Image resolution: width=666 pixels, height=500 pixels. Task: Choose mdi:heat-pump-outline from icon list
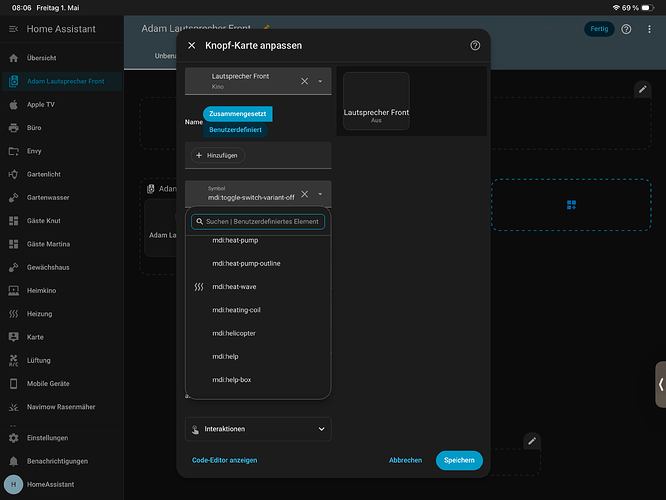coord(258,263)
